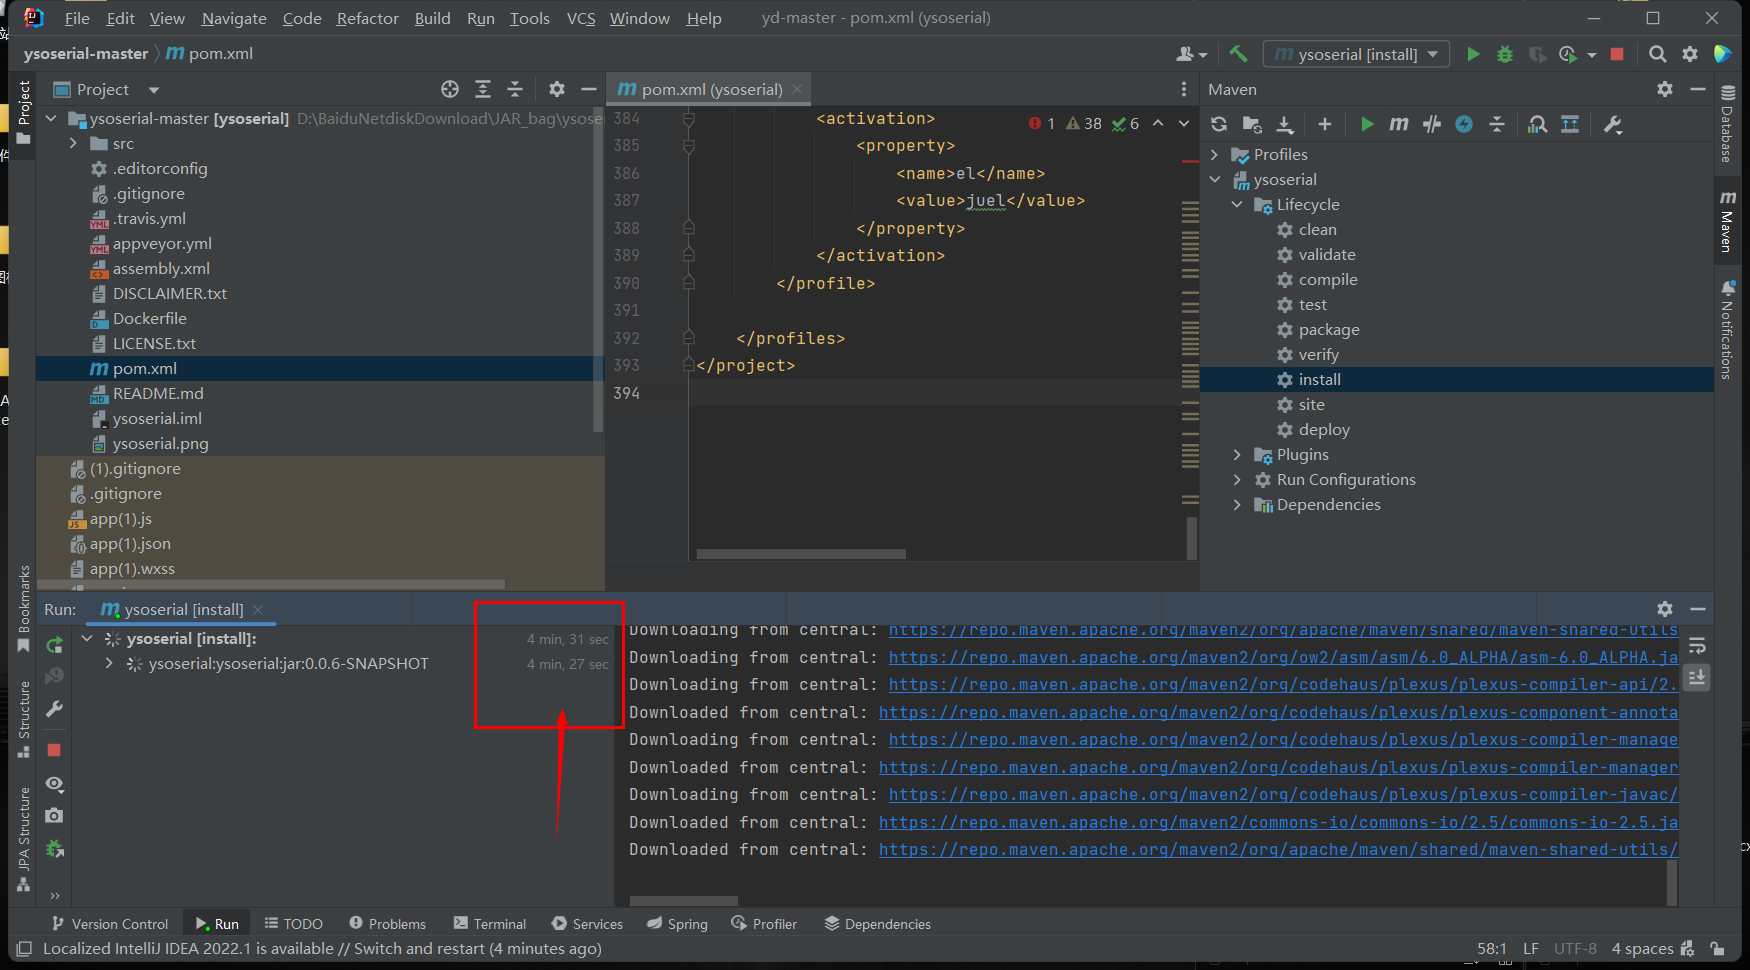The height and width of the screenshot is (970, 1750).
Task: Expand the src folder in the Project tree
Action: 73,144
